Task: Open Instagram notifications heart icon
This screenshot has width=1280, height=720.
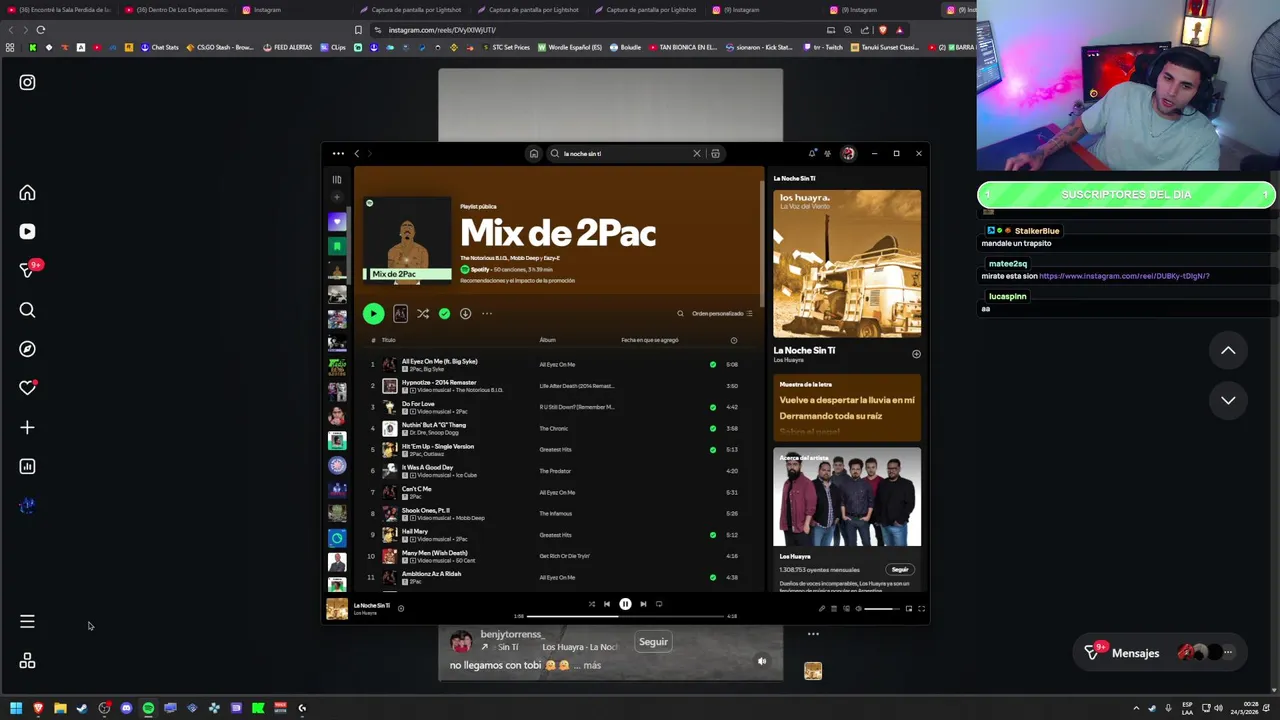Action: click(27, 388)
